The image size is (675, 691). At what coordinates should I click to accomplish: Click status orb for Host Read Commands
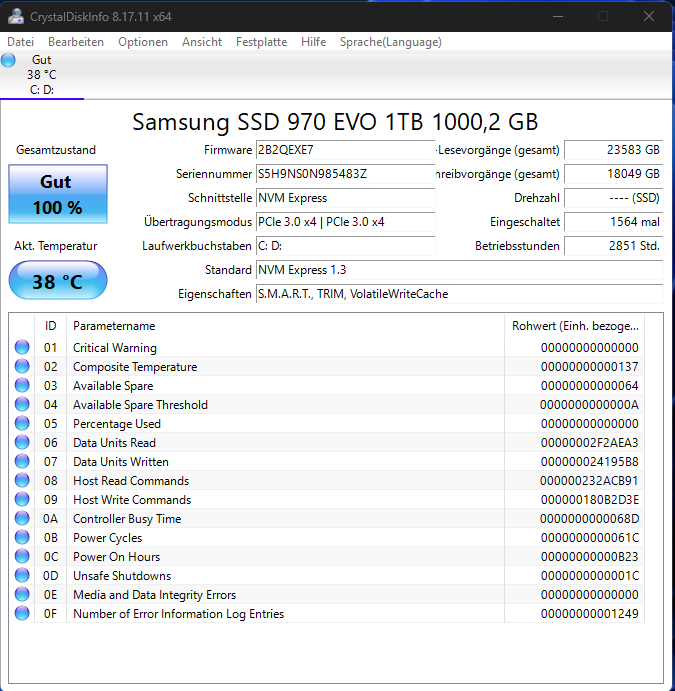point(22,480)
